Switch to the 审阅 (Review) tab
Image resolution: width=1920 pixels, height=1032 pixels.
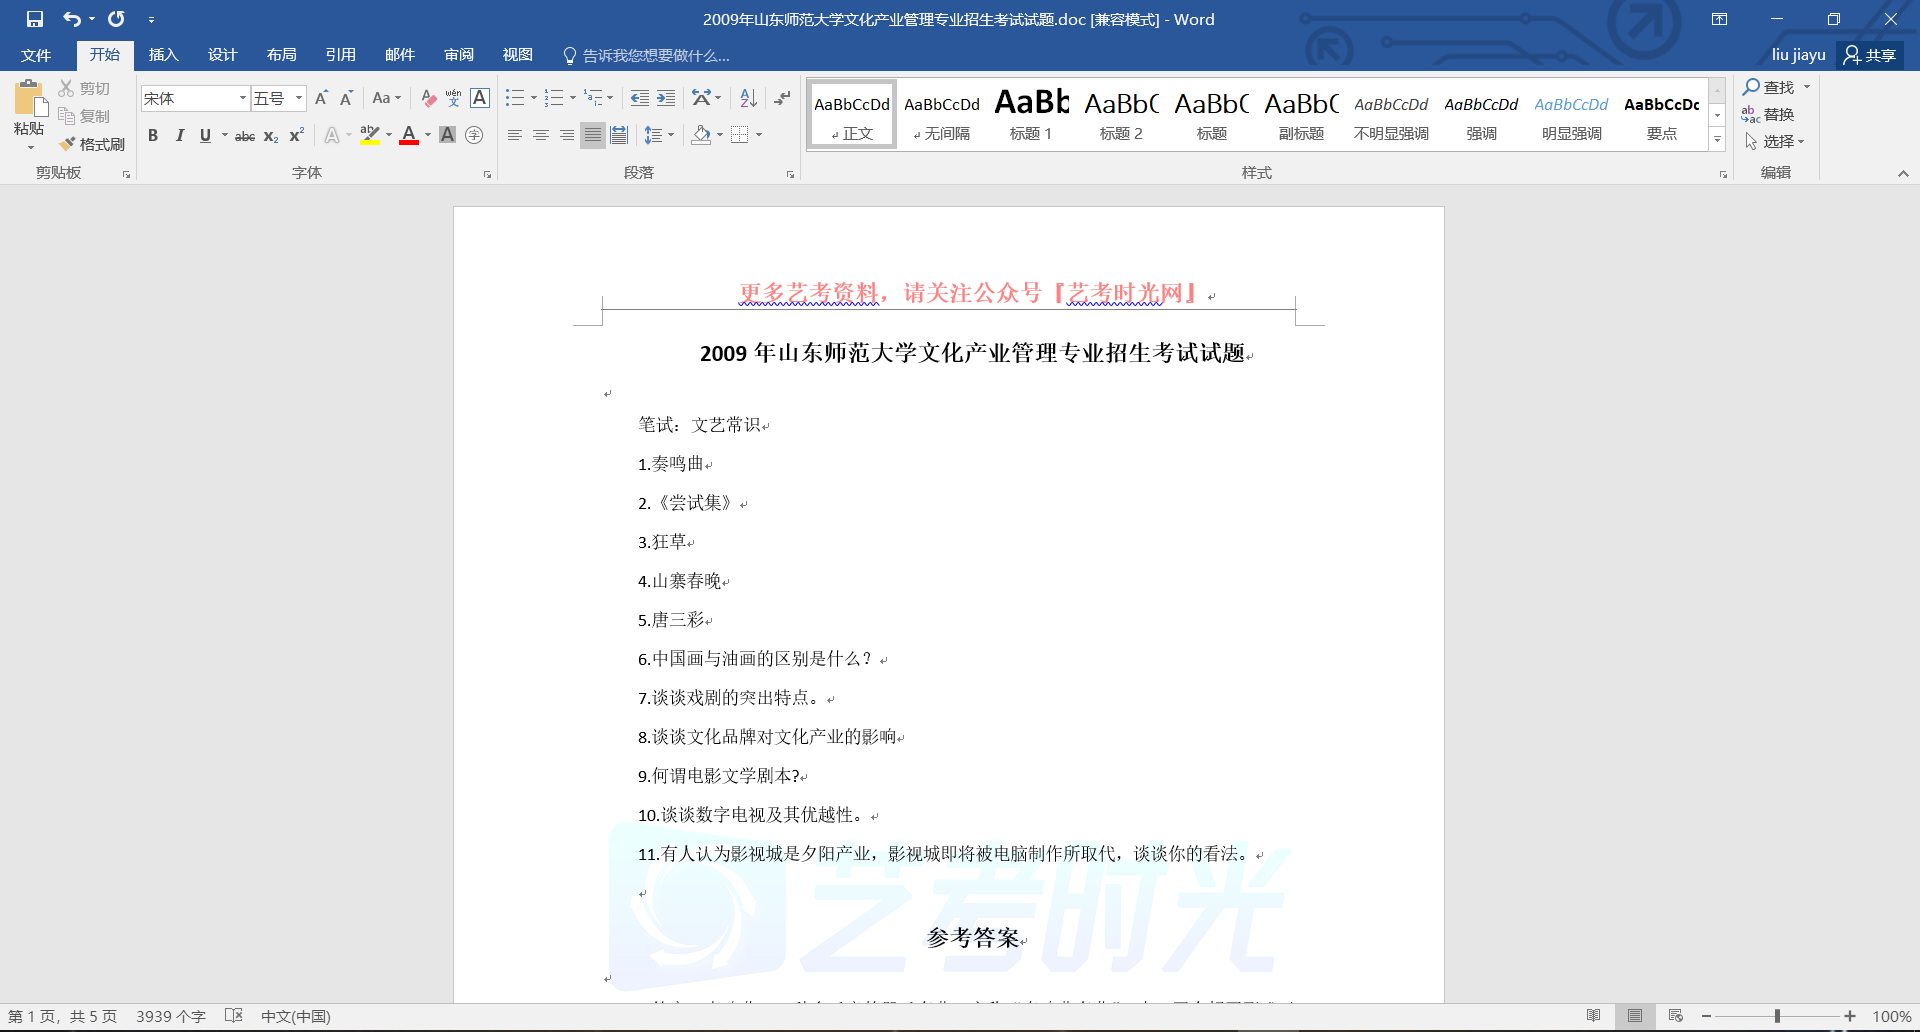point(459,55)
